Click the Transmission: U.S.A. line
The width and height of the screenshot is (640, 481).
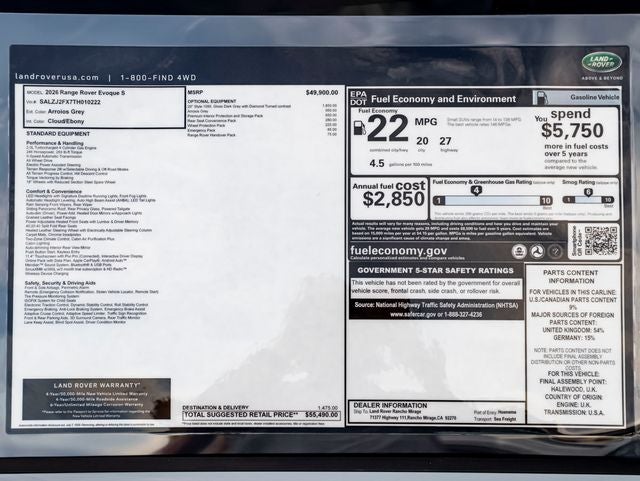572,412
